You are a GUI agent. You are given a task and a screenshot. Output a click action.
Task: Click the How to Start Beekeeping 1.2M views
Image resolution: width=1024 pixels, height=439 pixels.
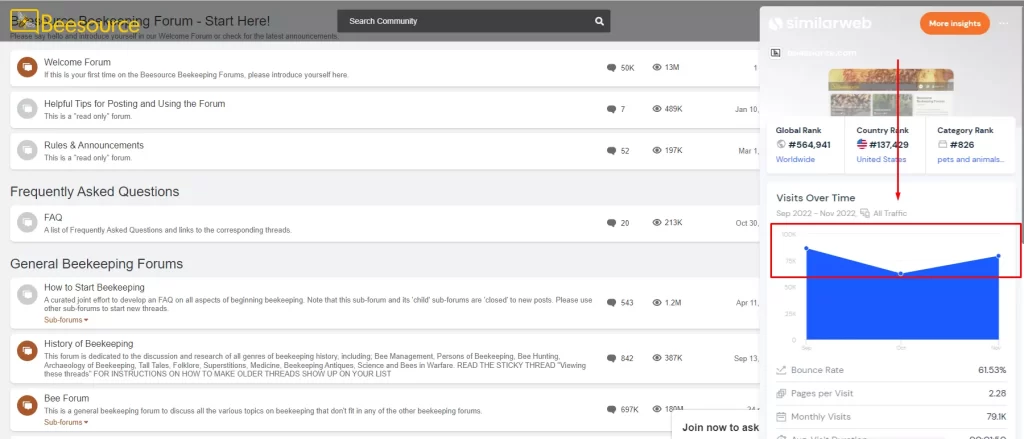[673, 302]
